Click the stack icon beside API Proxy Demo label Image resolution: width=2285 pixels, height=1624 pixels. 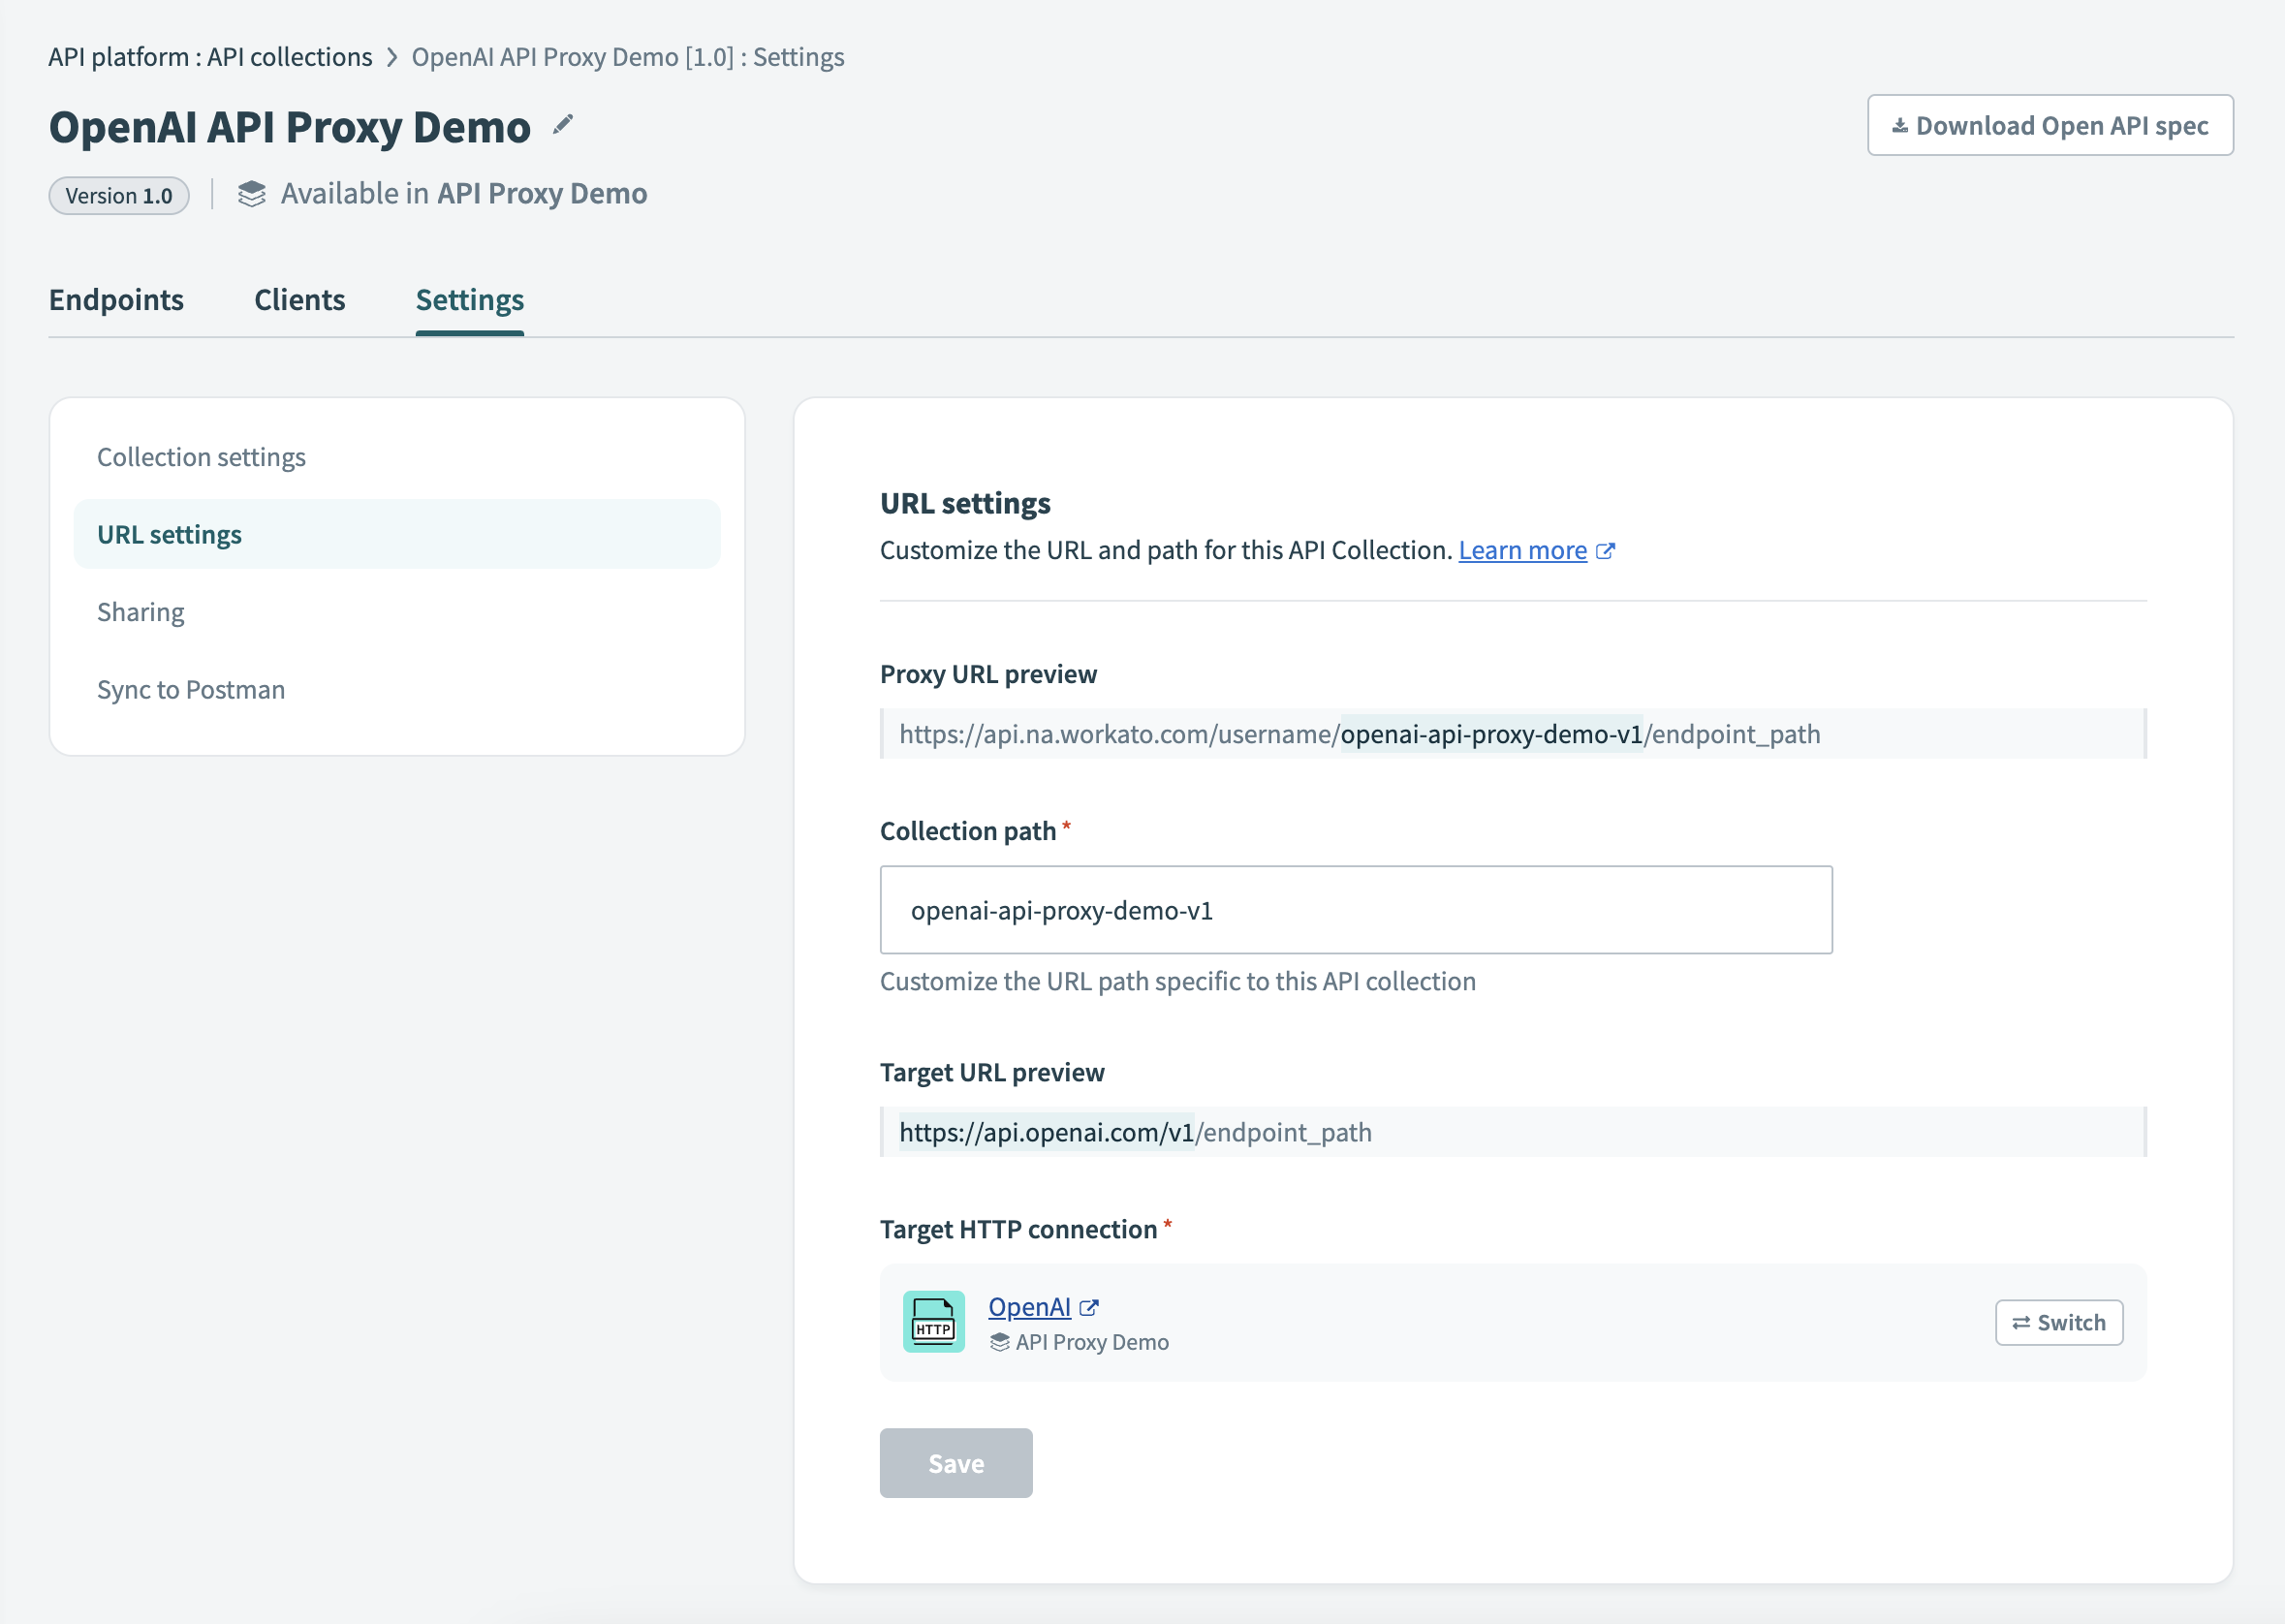pyautogui.click(x=999, y=1343)
